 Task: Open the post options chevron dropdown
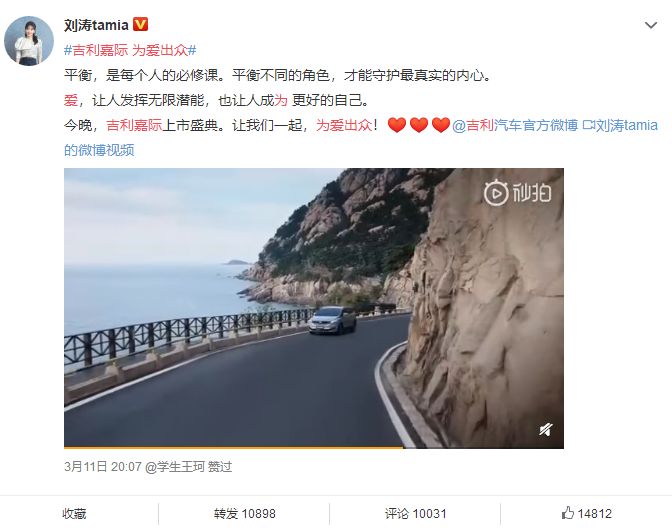(651, 25)
